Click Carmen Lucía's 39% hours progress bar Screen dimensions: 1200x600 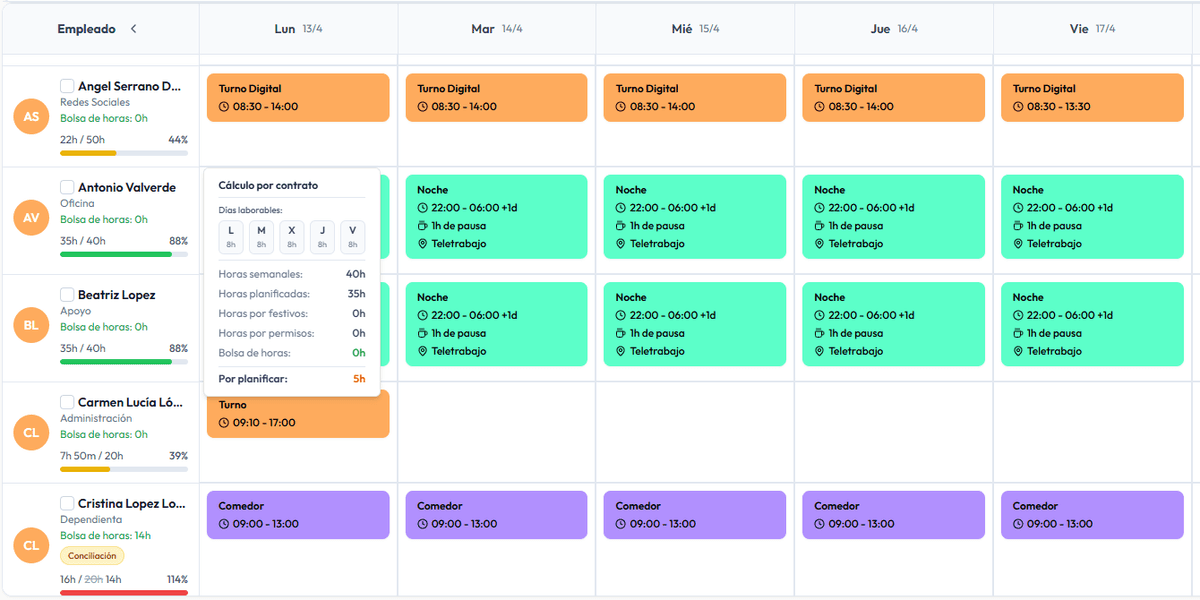click(x=124, y=469)
